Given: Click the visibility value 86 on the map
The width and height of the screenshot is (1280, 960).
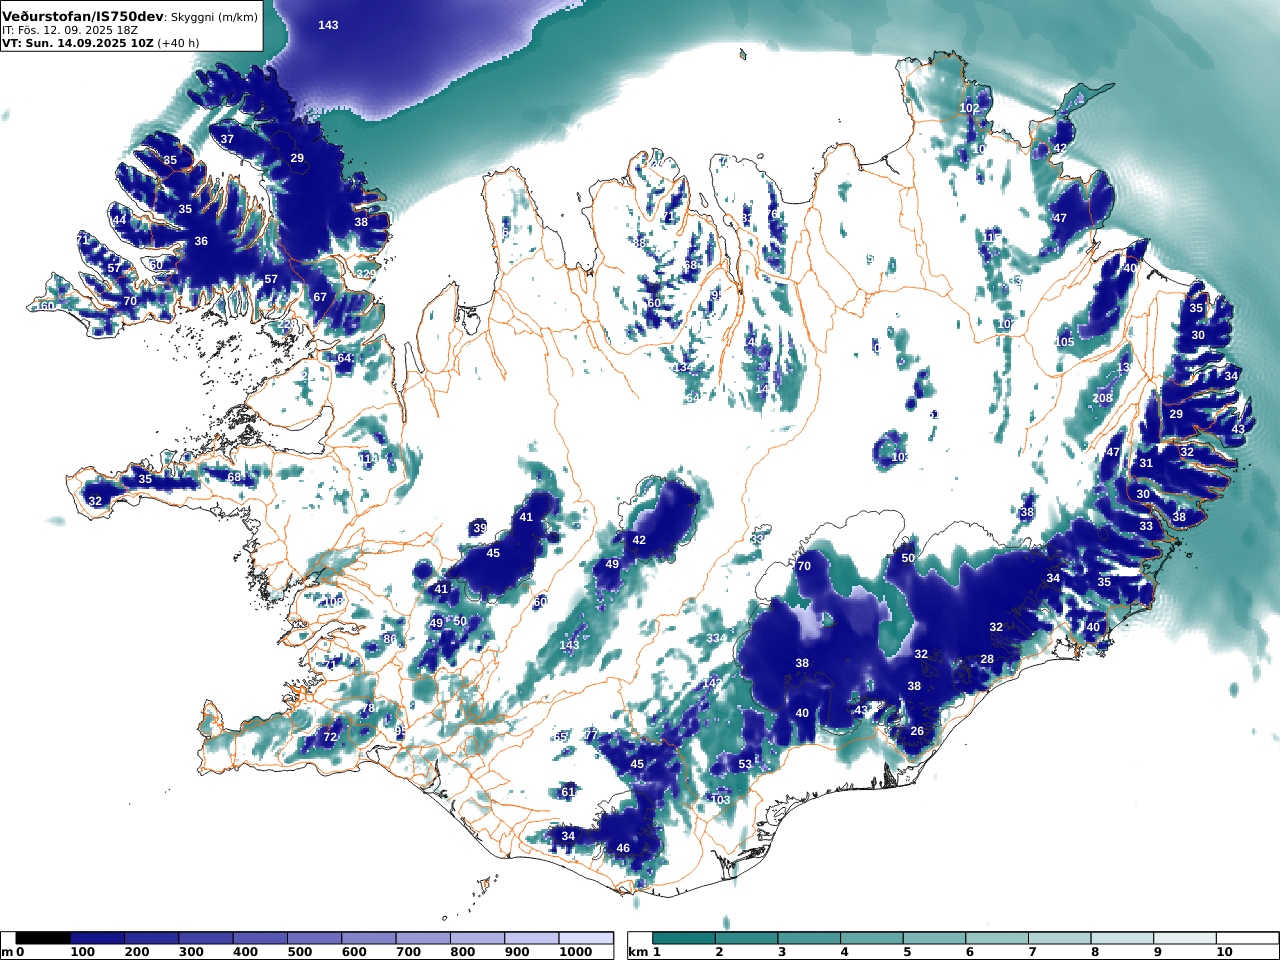Looking at the screenshot, I should coord(390,639).
